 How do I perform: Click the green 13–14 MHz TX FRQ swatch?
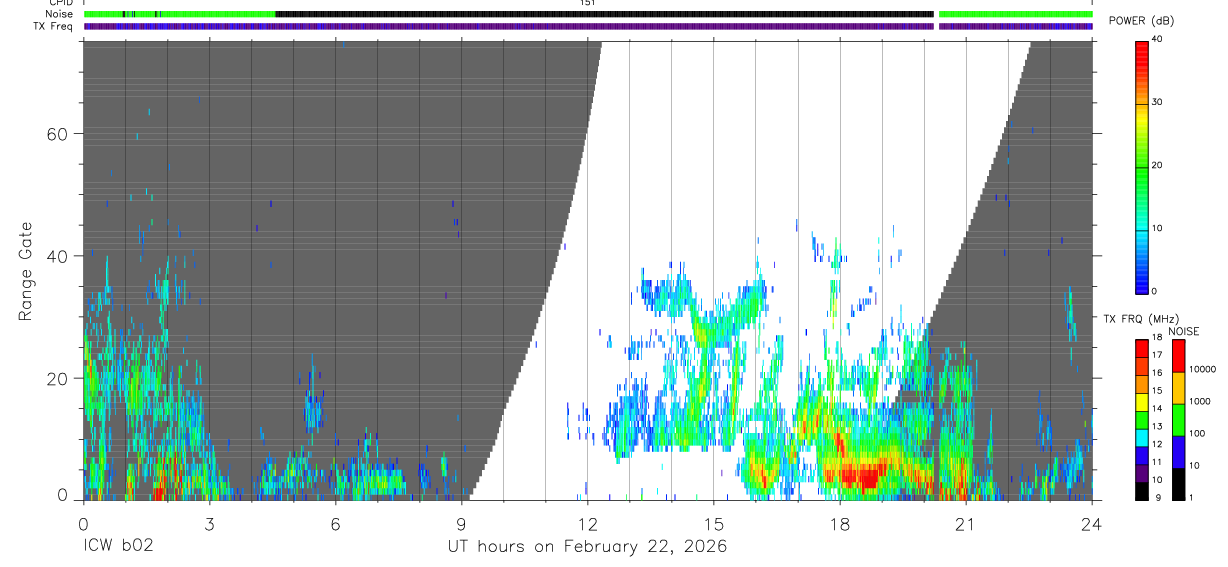click(1142, 420)
